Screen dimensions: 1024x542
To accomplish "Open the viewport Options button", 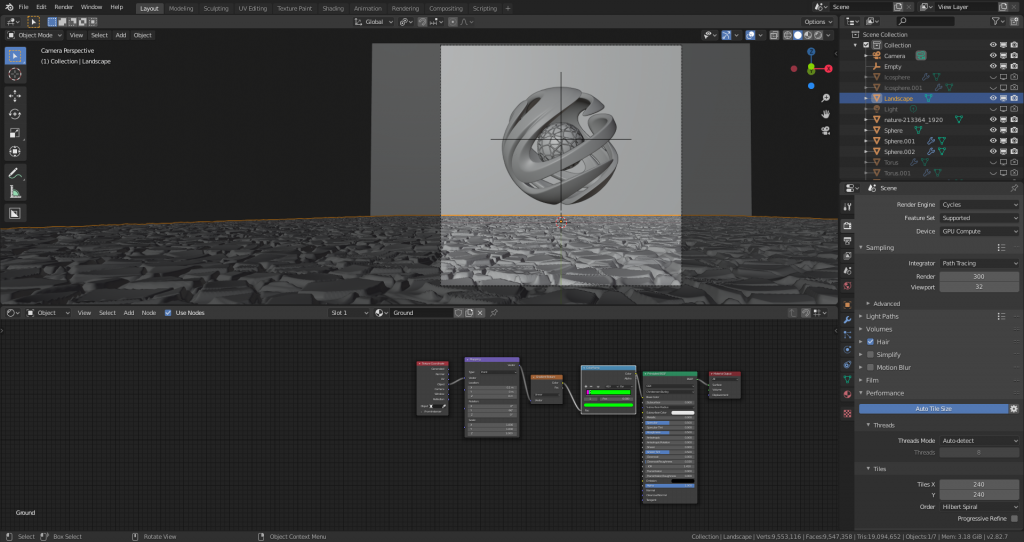I will click(818, 22).
